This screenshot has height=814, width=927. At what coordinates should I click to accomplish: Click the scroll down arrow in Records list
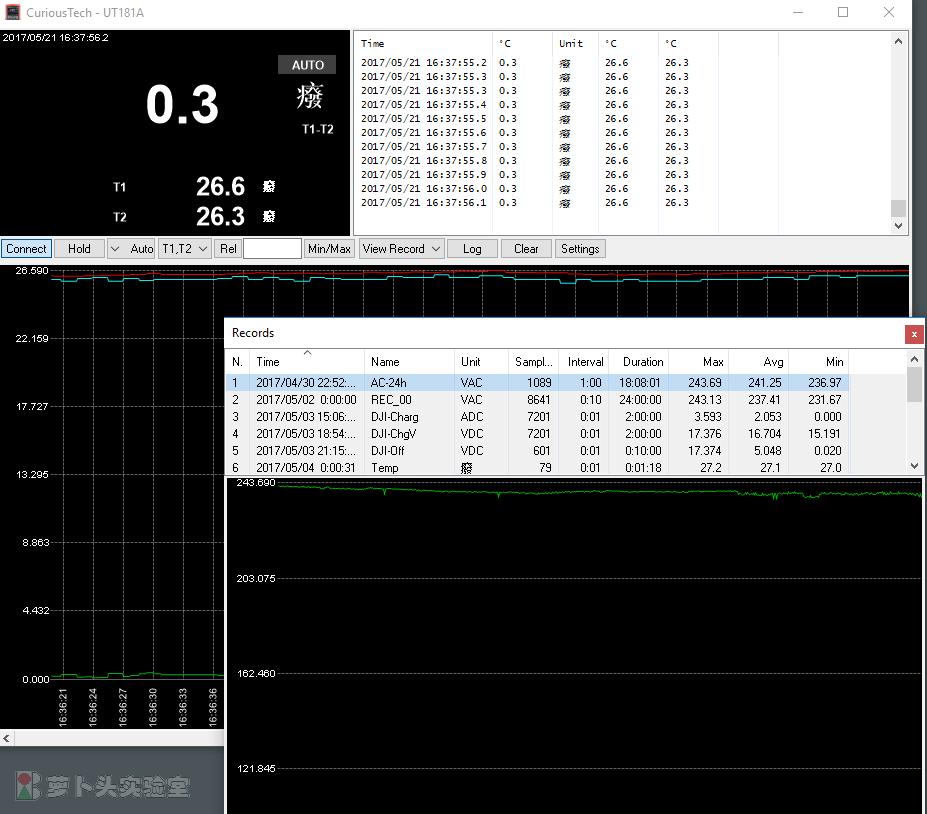[x=914, y=466]
